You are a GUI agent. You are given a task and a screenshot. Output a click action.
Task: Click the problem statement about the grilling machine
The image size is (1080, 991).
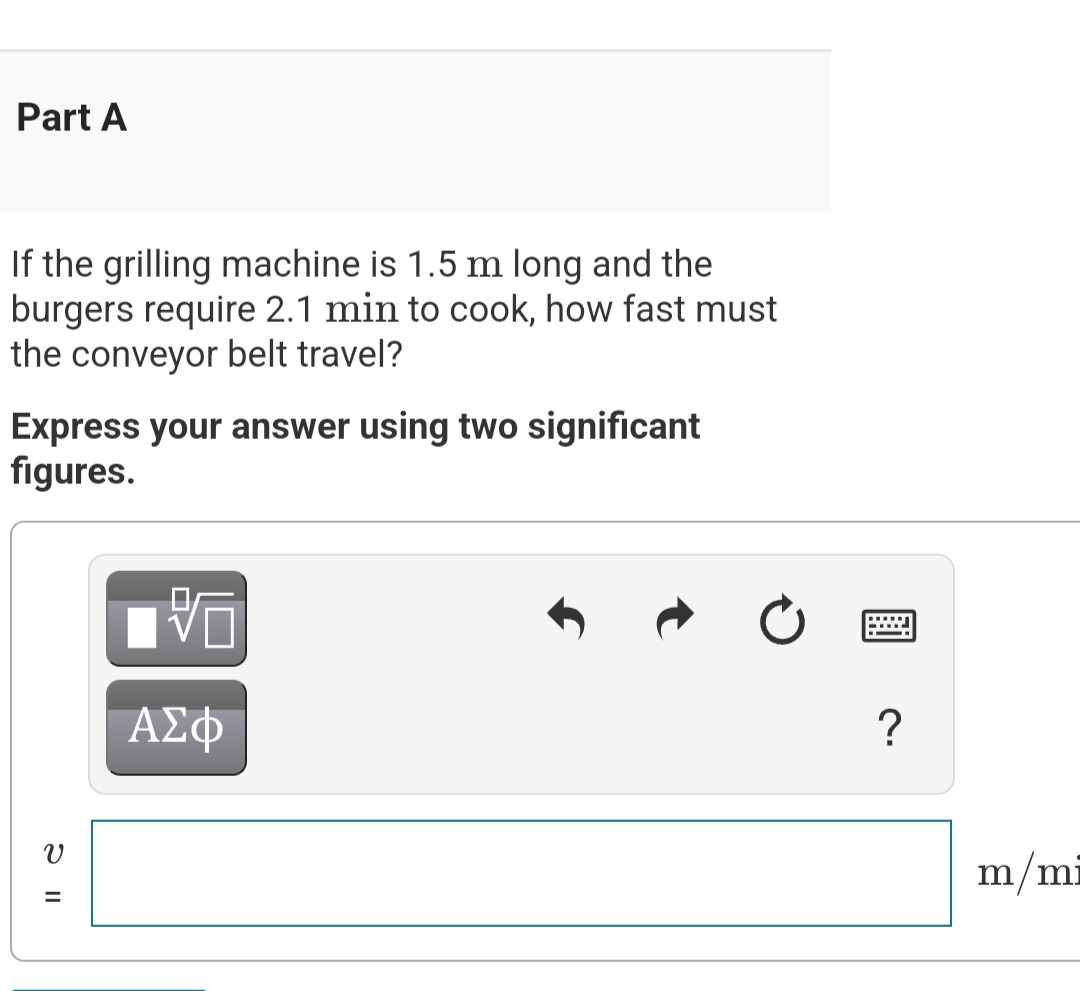(390, 308)
